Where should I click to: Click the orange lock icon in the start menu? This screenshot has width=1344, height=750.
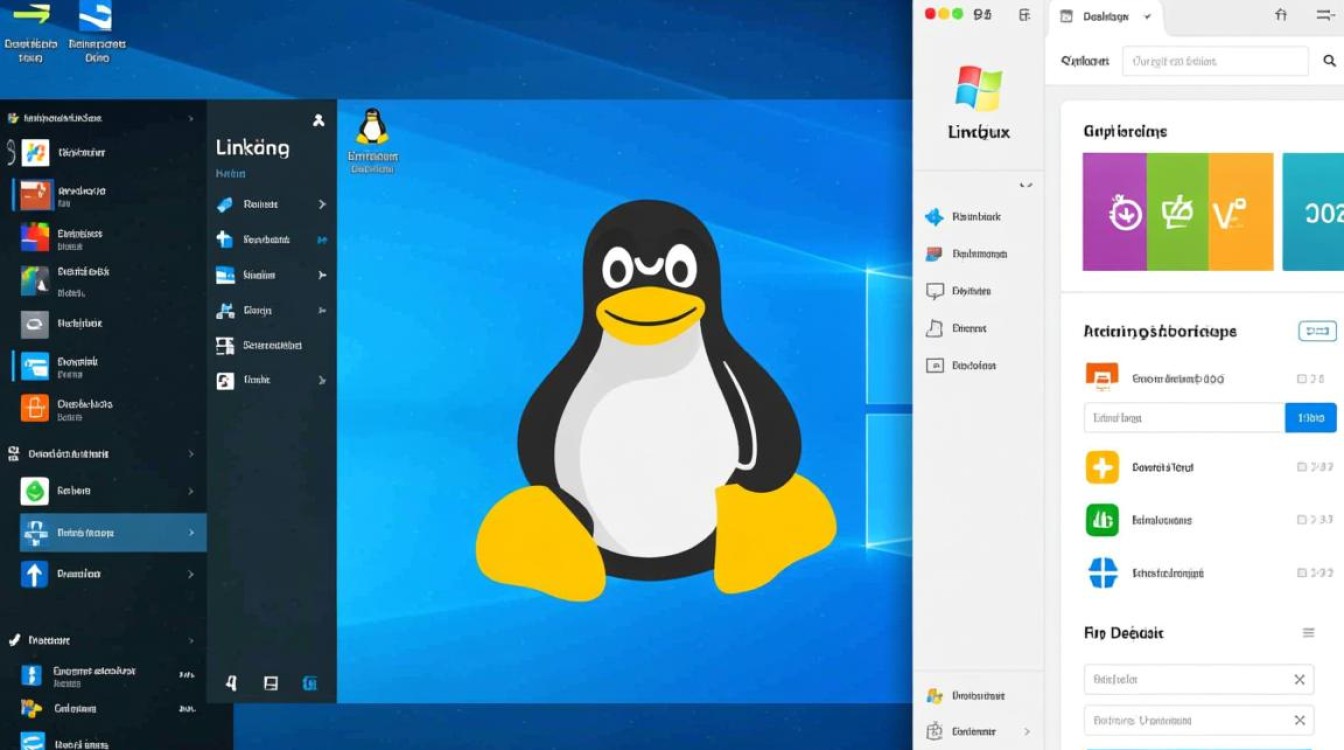[35, 408]
